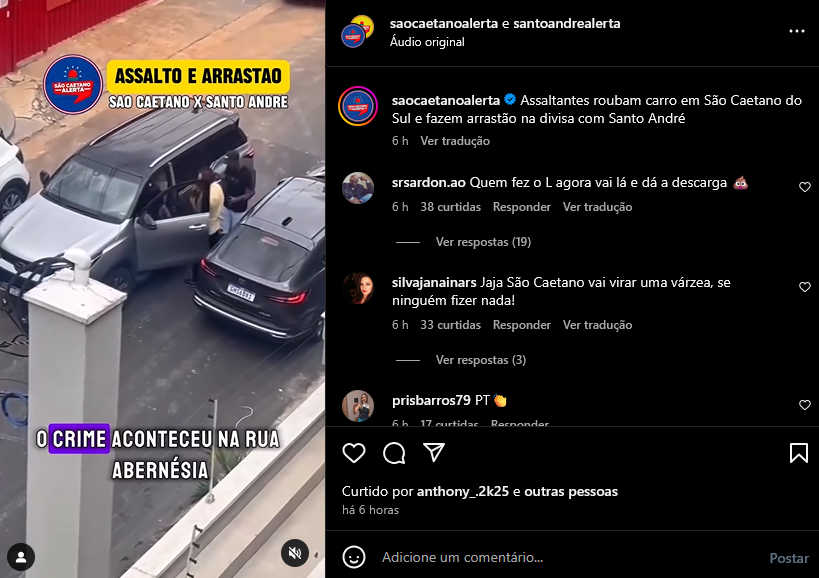Viewport: 819px width, 578px height.
Task: Open santoandrealerta profile from header
Action: [x=567, y=23]
